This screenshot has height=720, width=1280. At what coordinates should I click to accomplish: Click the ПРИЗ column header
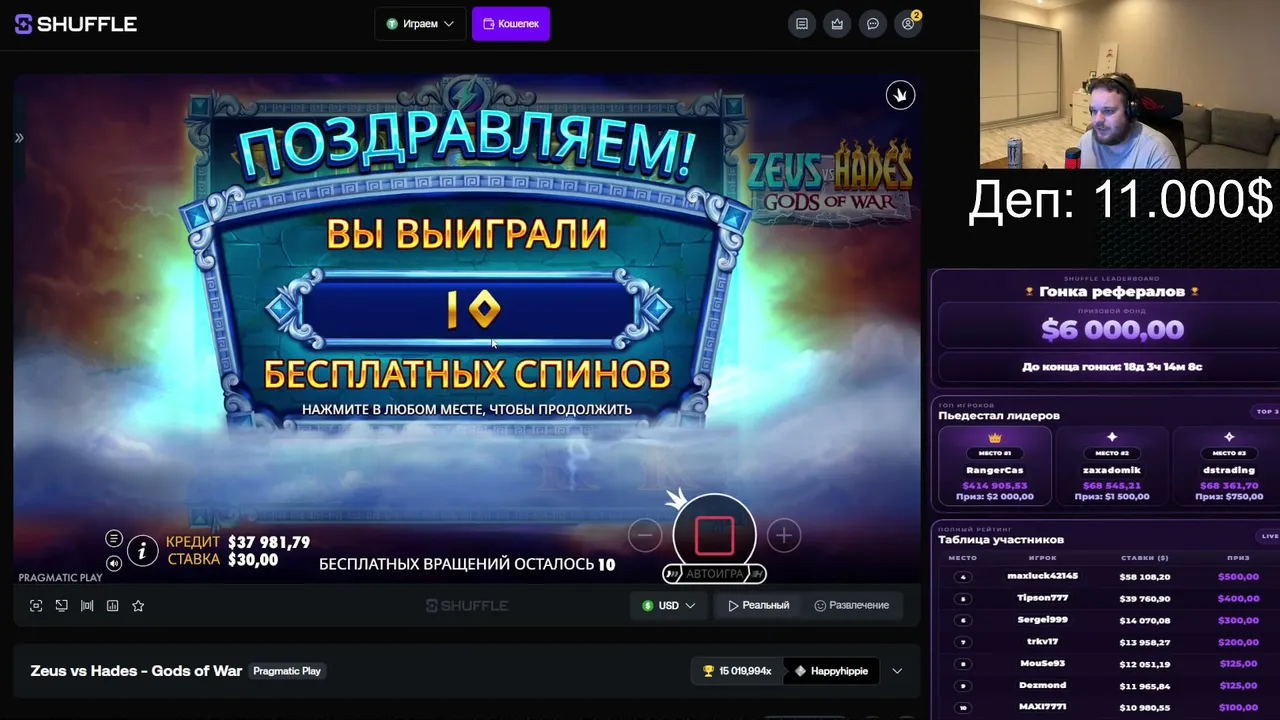coord(1238,558)
